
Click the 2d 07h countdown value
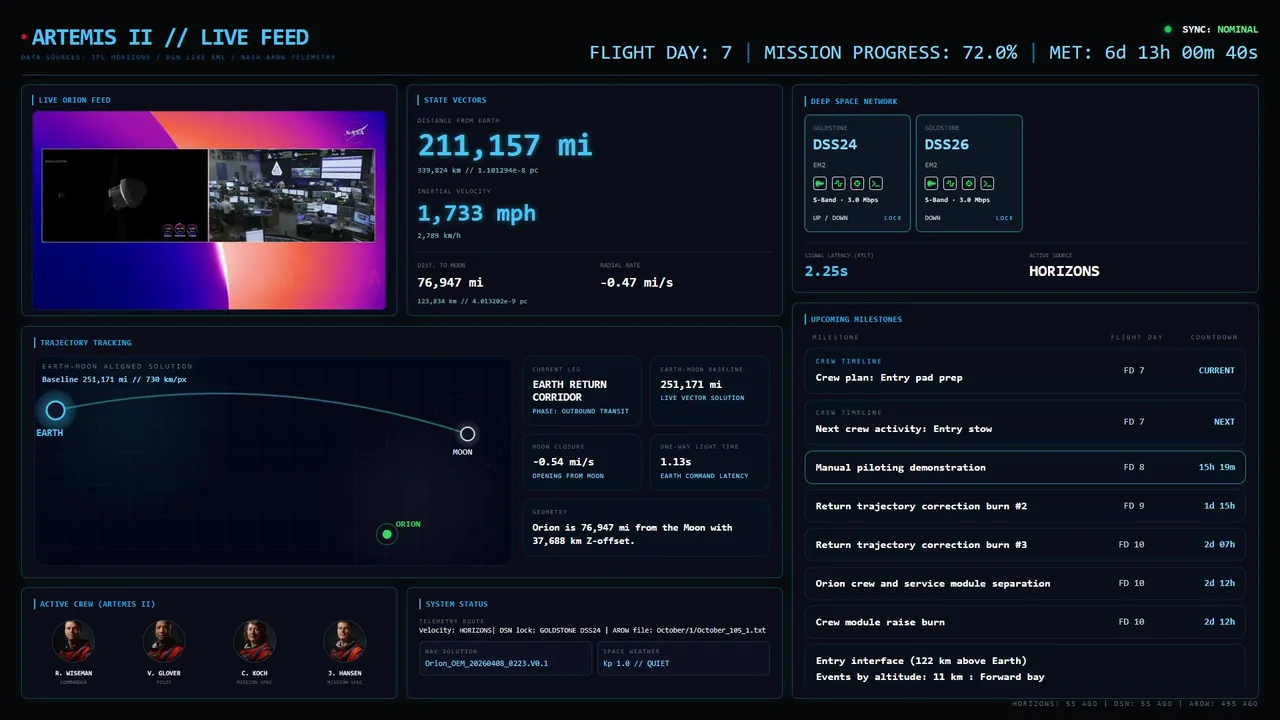click(1219, 545)
